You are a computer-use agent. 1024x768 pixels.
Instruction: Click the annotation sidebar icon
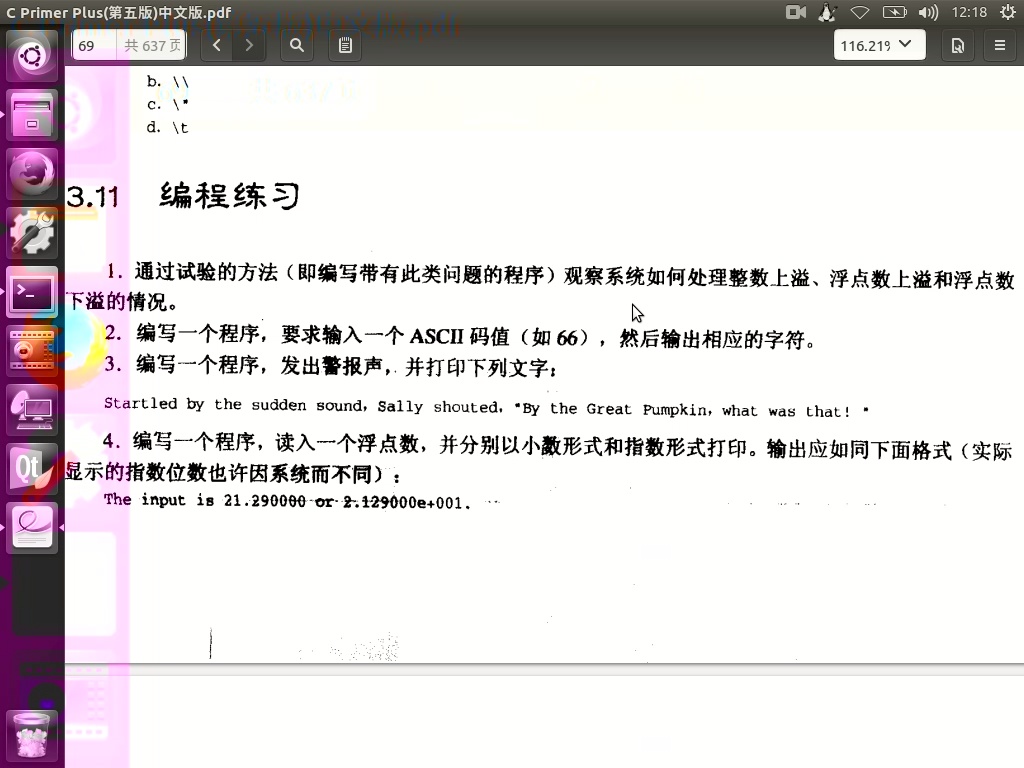coord(344,45)
